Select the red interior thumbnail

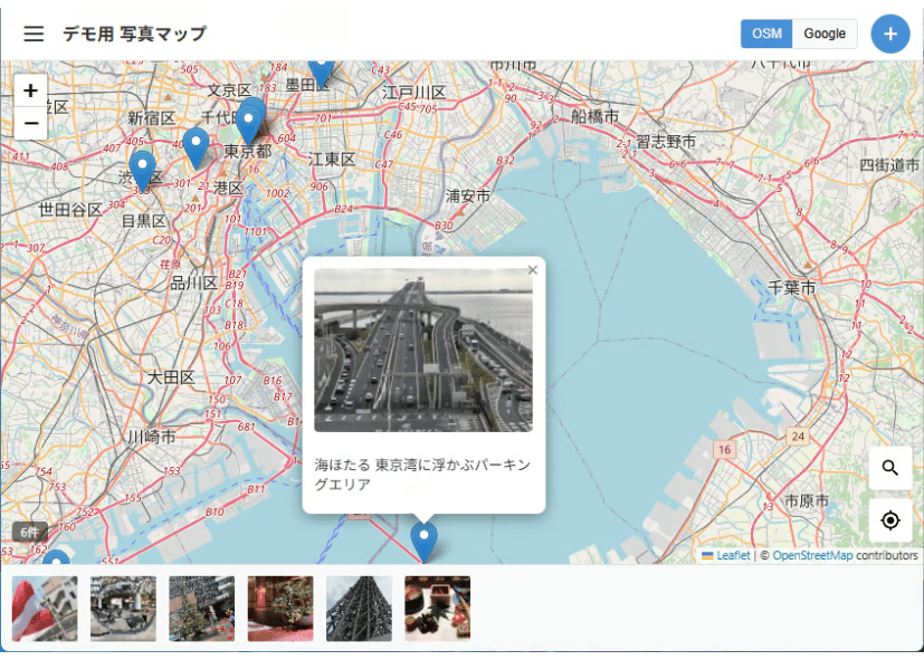pyautogui.click(x=280, y=608)
